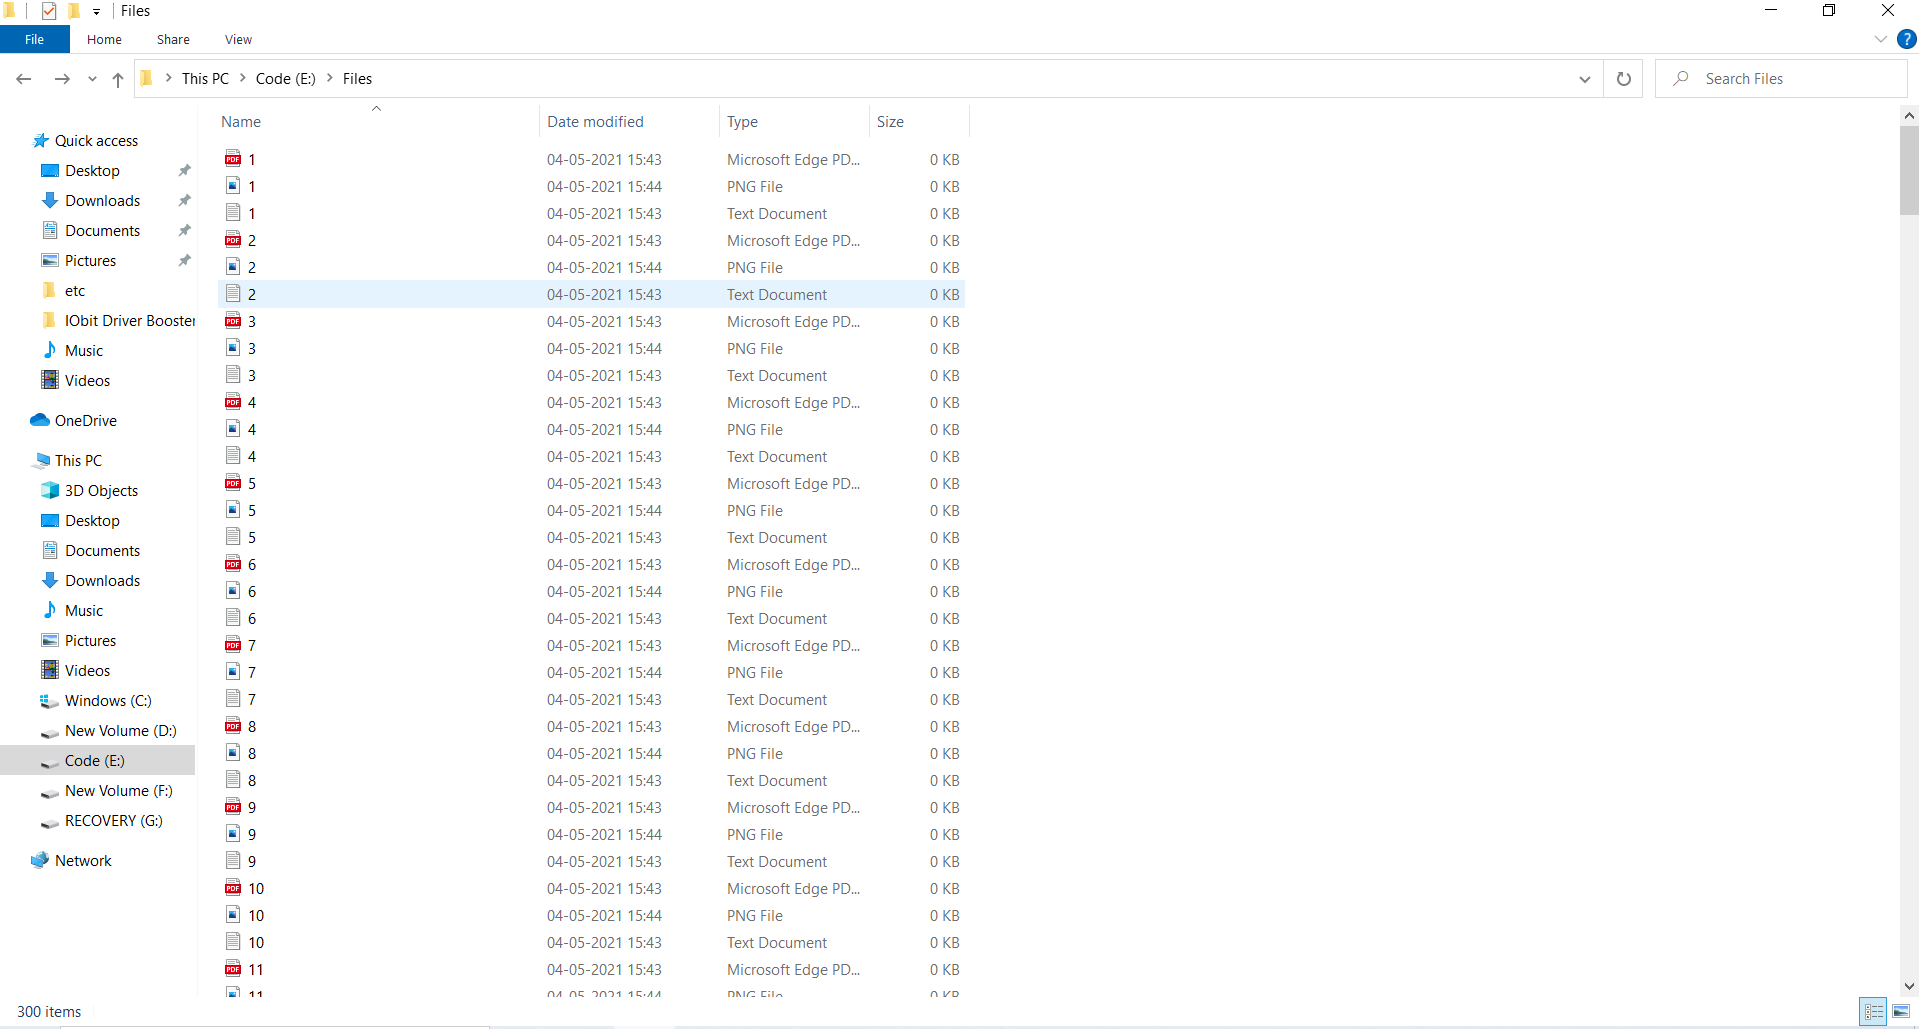This screenshot has height=1029, width=1919.
Task: Go forward with the forward arrow
Action: 62,78
